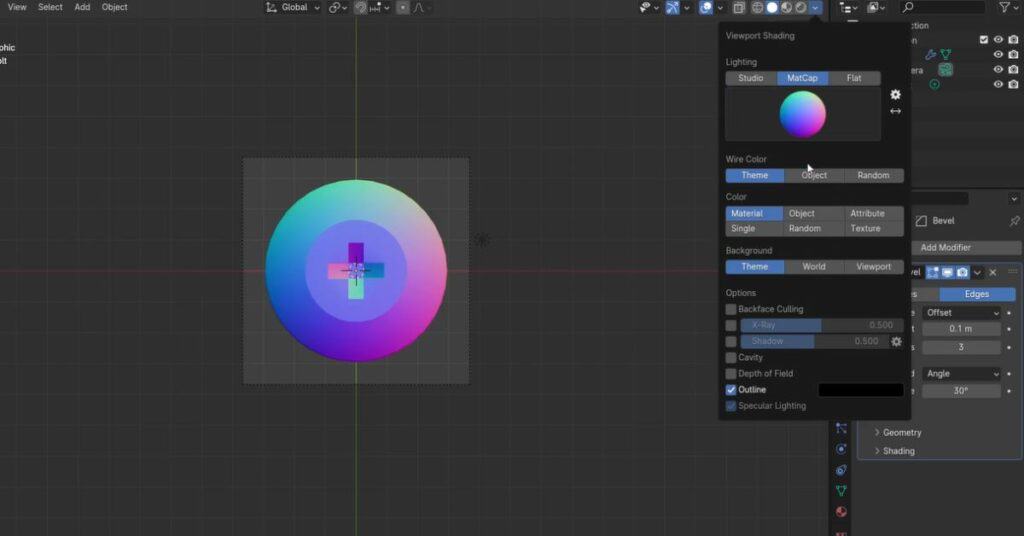Switch lighting to Studio tab

[x=751, y=78]
